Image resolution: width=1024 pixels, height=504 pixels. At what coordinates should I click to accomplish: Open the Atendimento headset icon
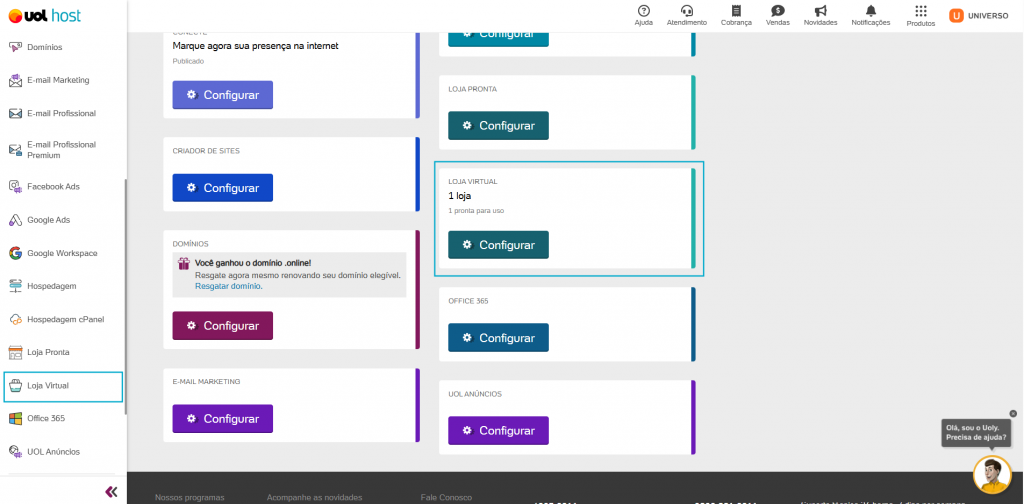coord(686,10)
